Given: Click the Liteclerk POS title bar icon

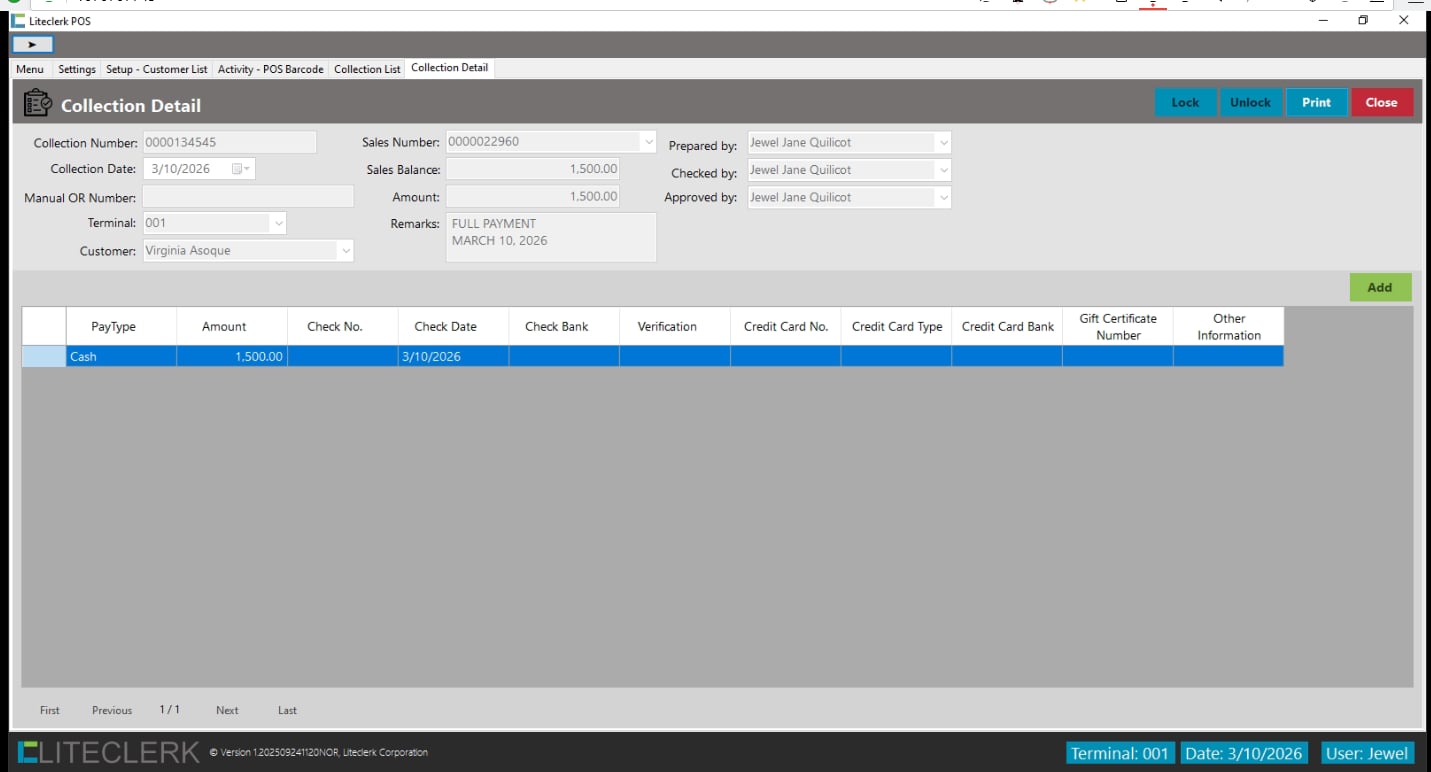Looking at the screenshot, I should (x=18, y=20).
